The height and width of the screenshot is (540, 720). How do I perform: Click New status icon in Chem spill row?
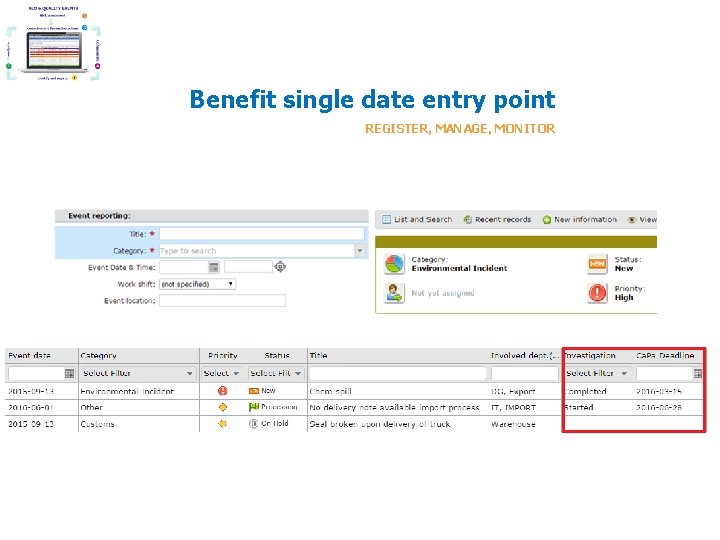tap(253, 391)
